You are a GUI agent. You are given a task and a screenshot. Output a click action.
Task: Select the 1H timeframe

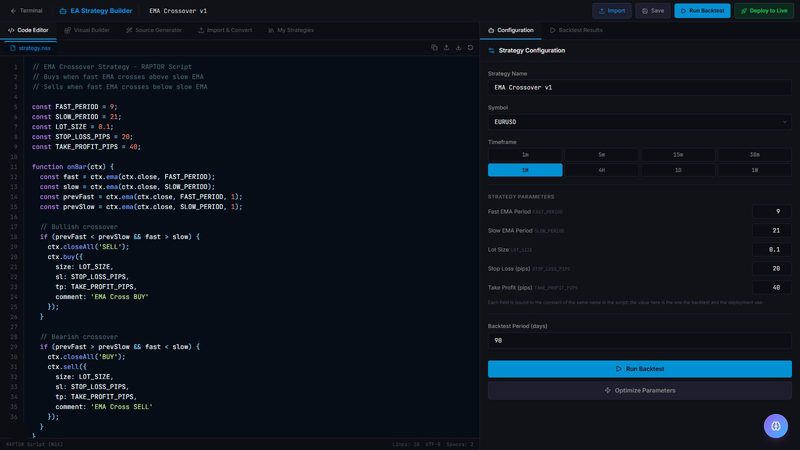525,170
